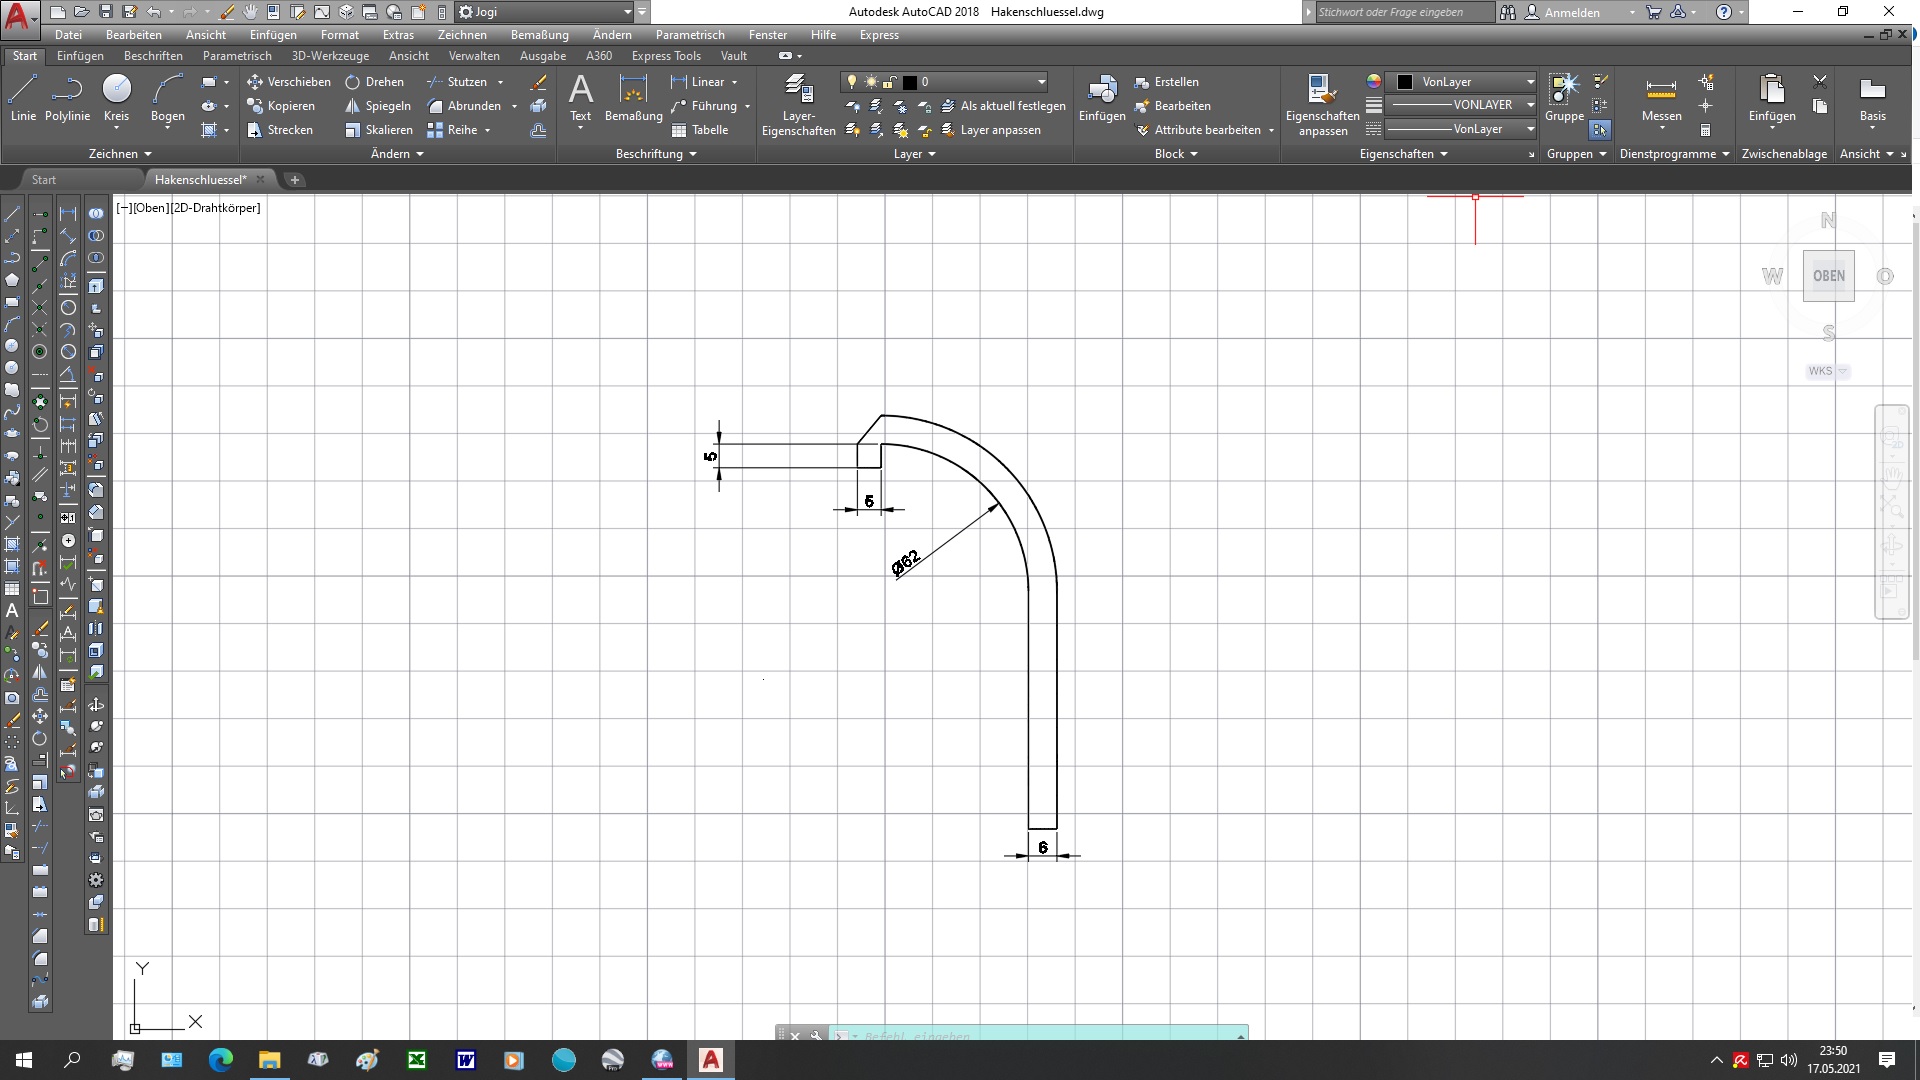Viewport: 1920px width, 1080px height.
Task: Switch to the Start file tab
Action: pyautogui.click(x=44, y=180)
